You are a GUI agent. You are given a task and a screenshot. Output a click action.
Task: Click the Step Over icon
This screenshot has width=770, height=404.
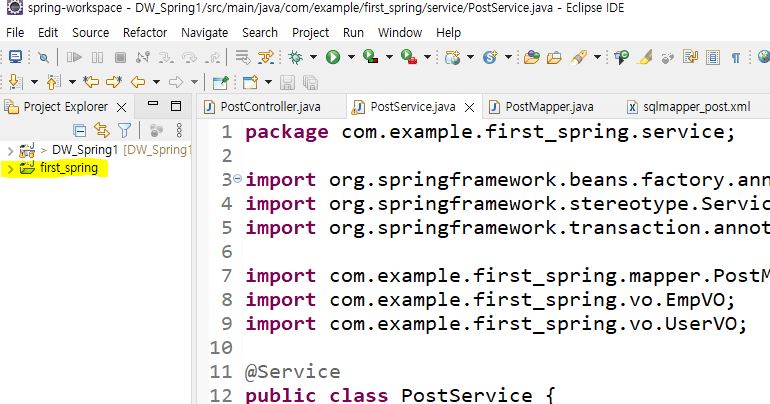[189, 57]
